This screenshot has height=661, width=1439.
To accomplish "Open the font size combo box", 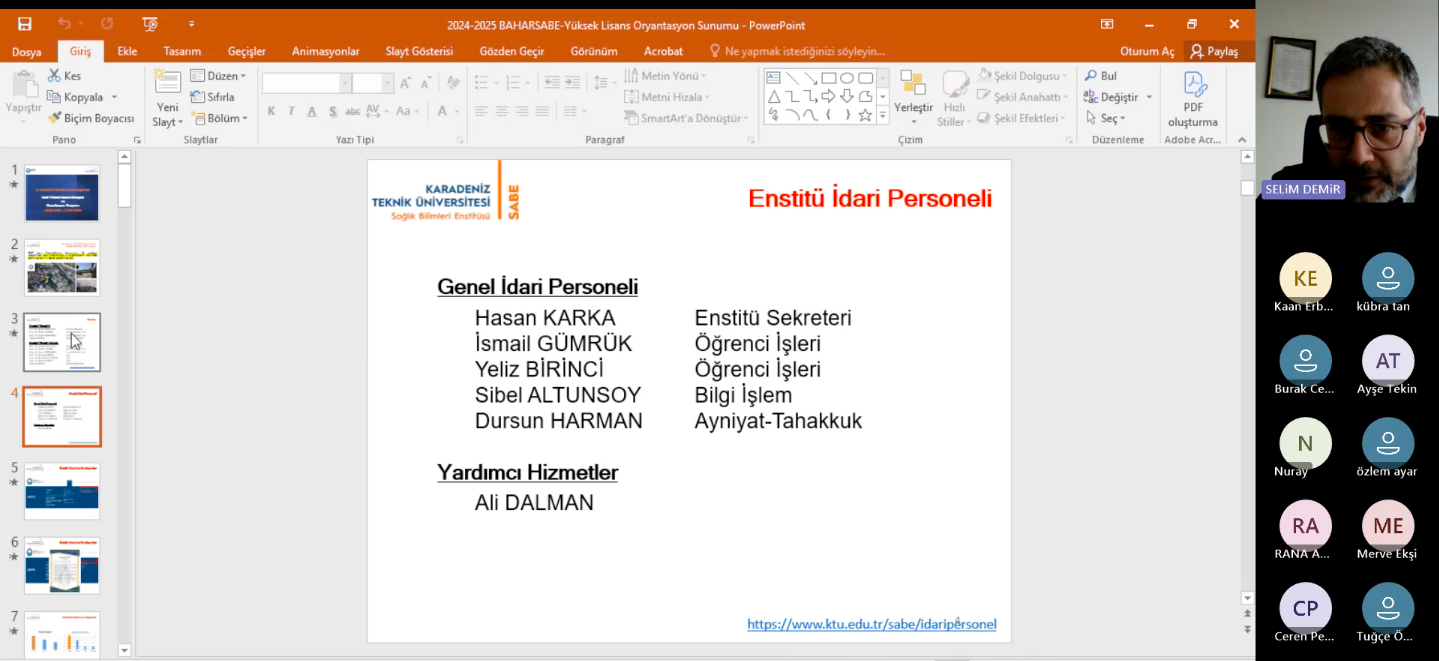I will click(x=374, y=83).
